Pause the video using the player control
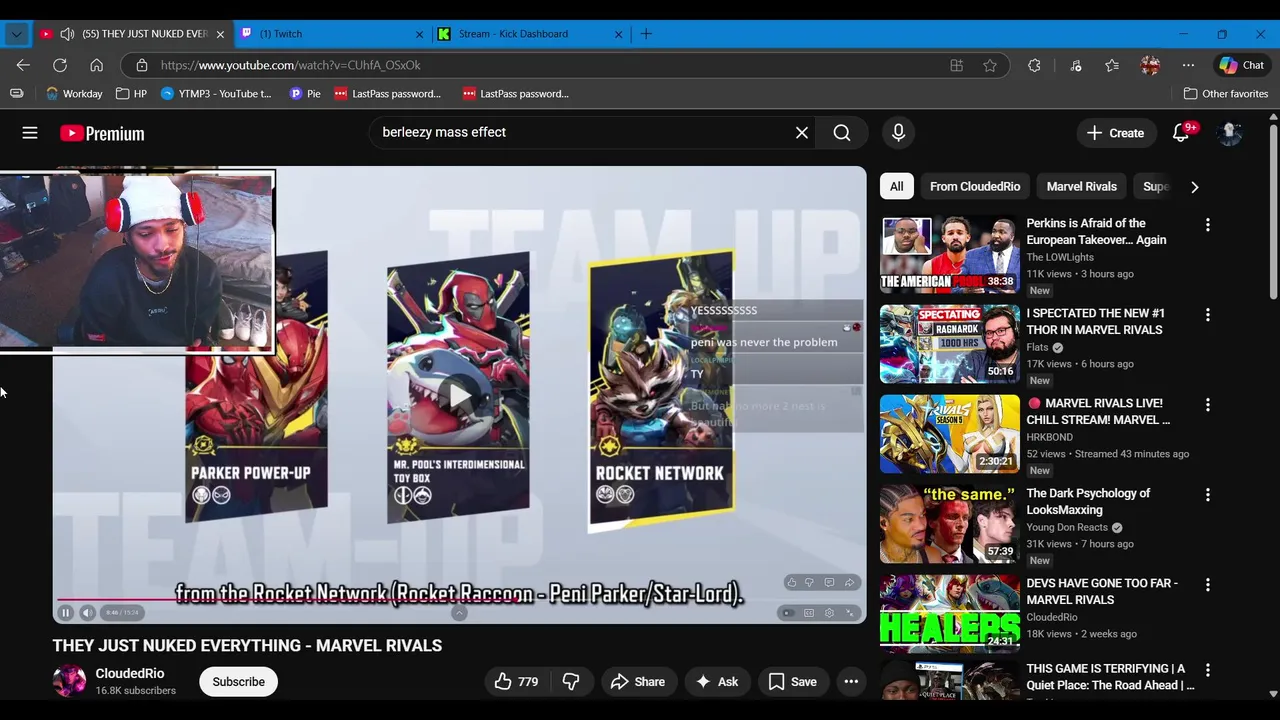 point(66,613)
